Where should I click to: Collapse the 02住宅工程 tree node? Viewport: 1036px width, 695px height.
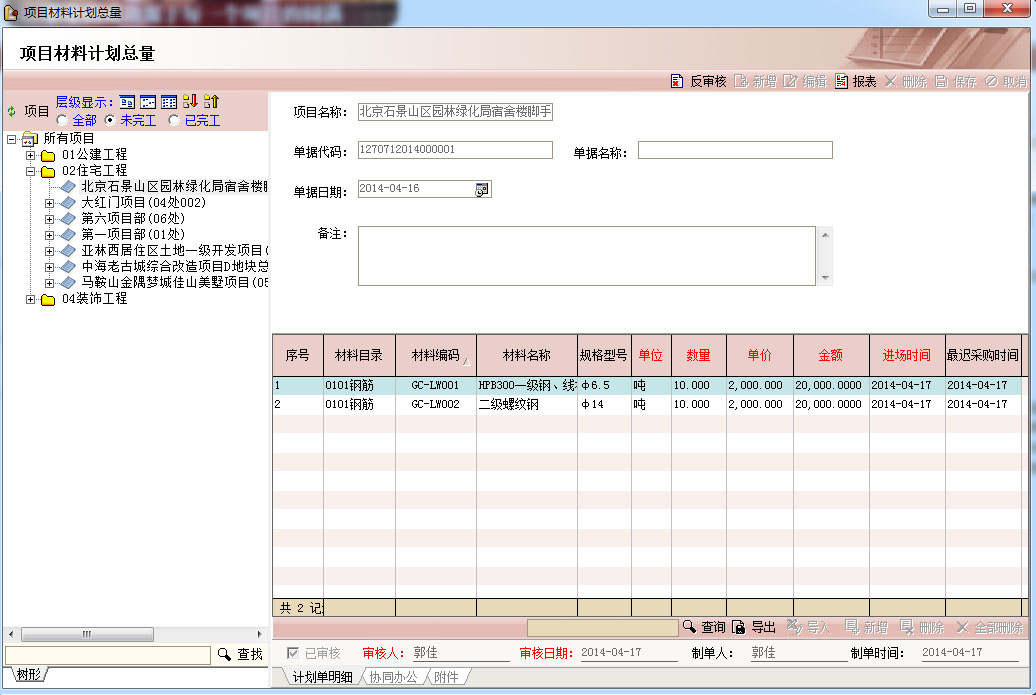(x=31, y=171)
